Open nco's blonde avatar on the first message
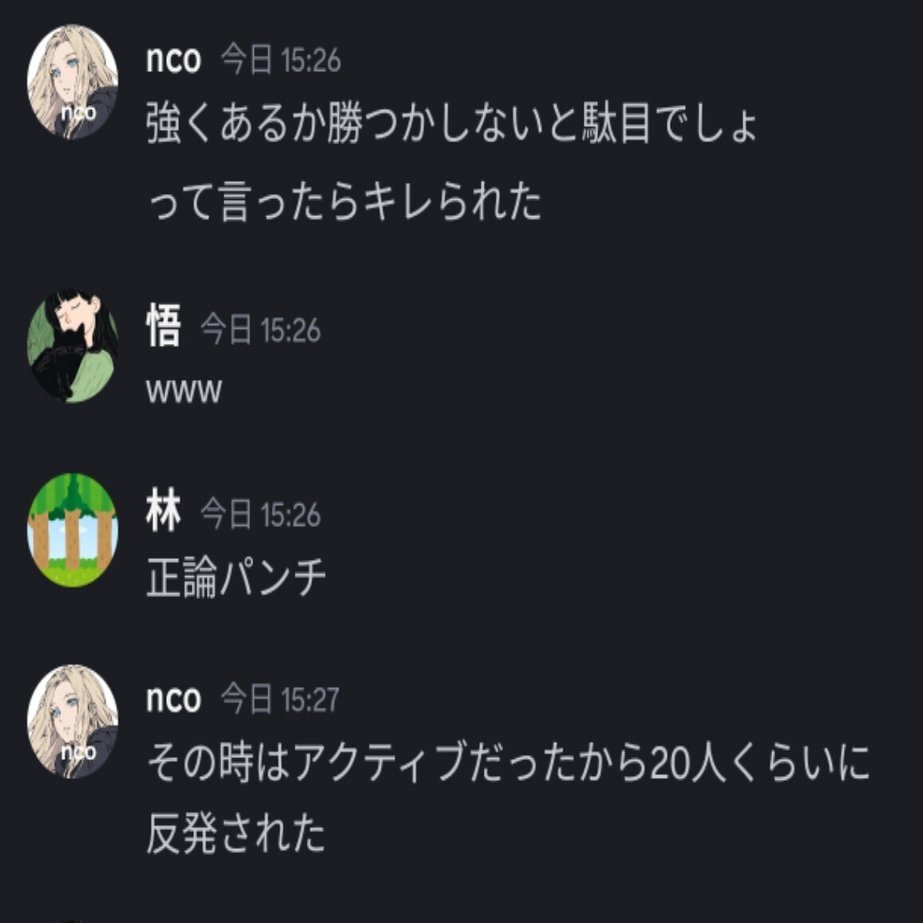The height and width of the screenshot is (923, 923). [72, 81]
